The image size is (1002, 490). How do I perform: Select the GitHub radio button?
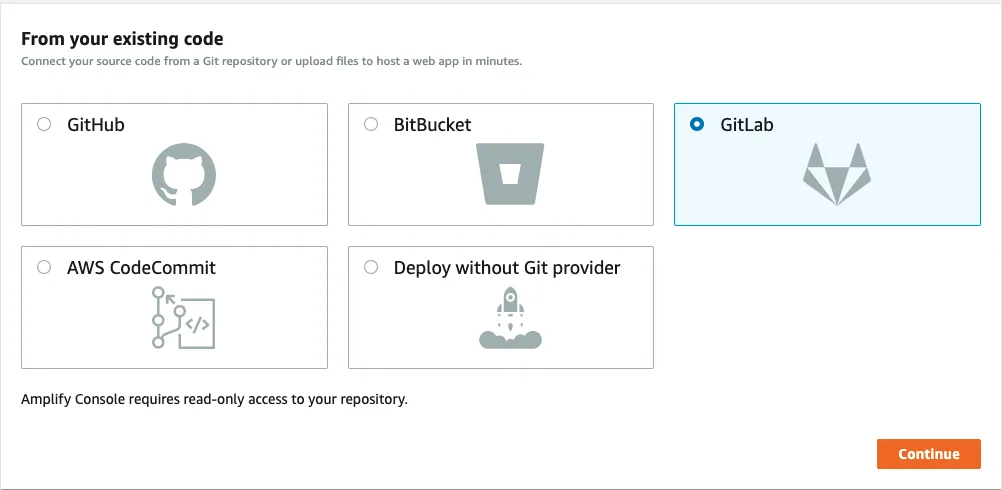point(44,125)
